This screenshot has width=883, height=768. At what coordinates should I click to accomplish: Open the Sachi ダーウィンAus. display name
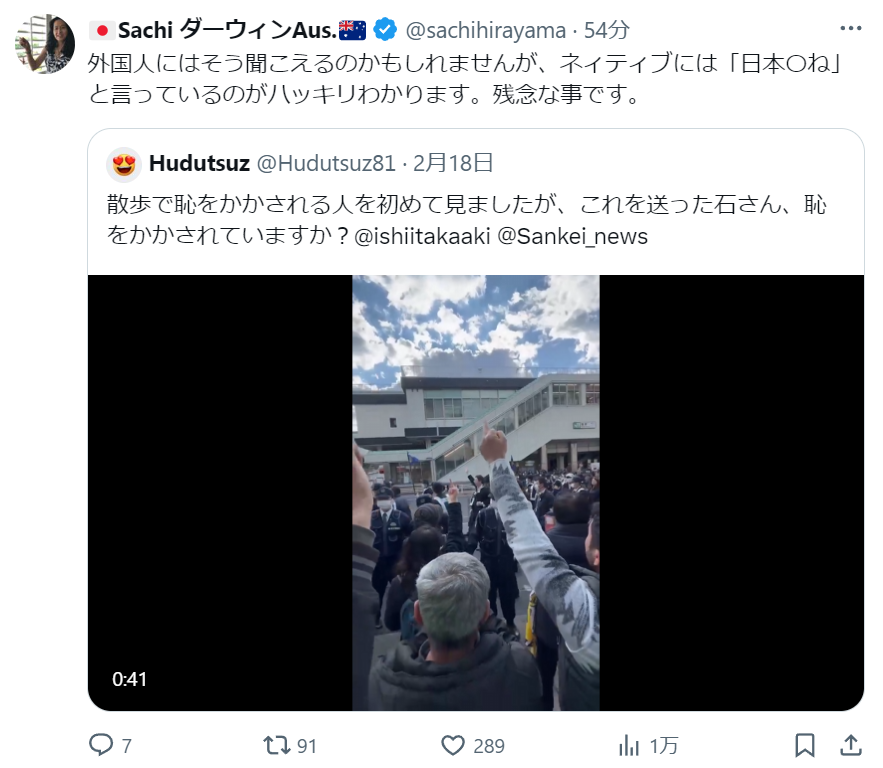(x=228, y=30)
